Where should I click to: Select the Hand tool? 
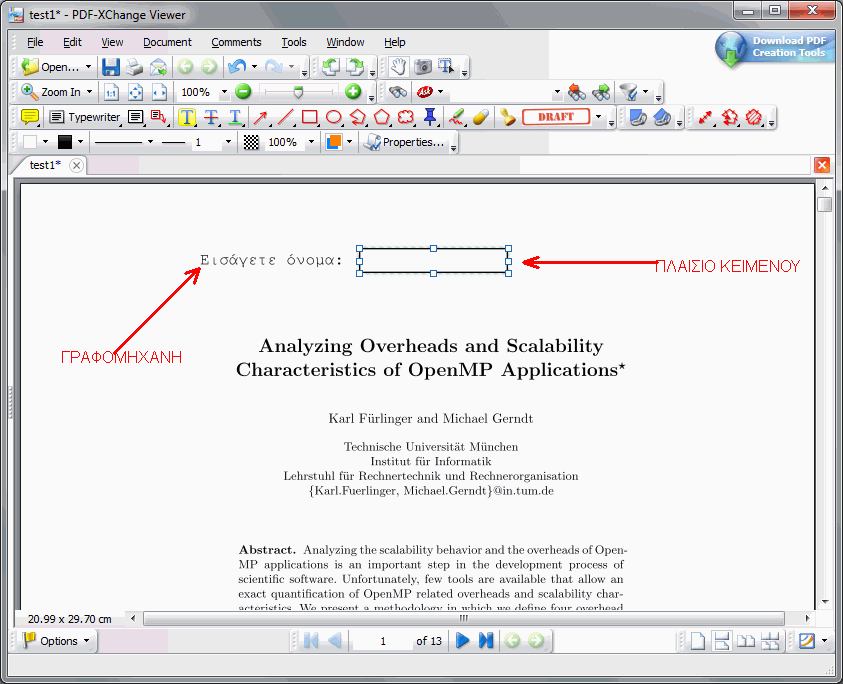398,67
